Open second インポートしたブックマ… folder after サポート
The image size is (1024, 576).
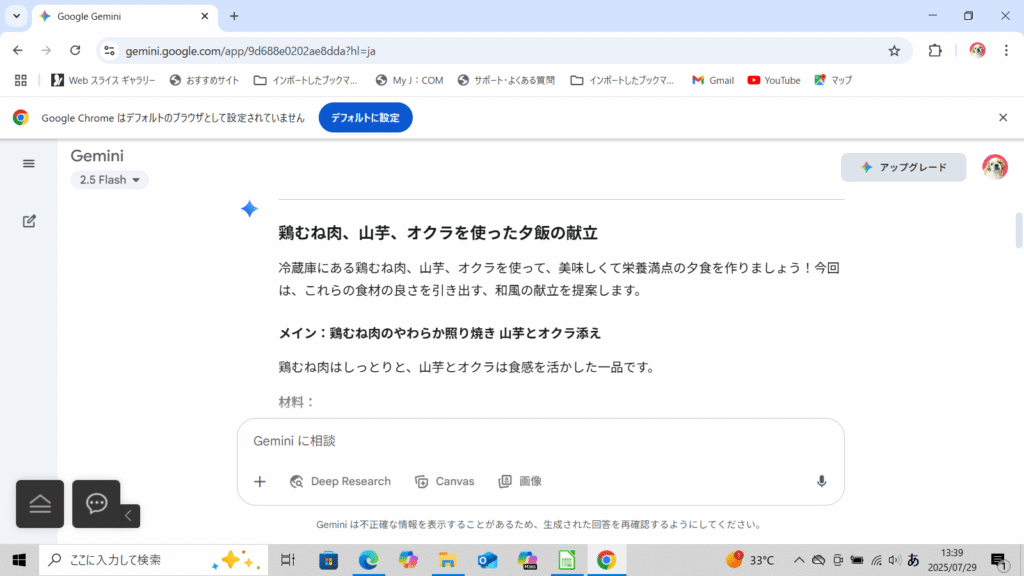tap(622, 80)
